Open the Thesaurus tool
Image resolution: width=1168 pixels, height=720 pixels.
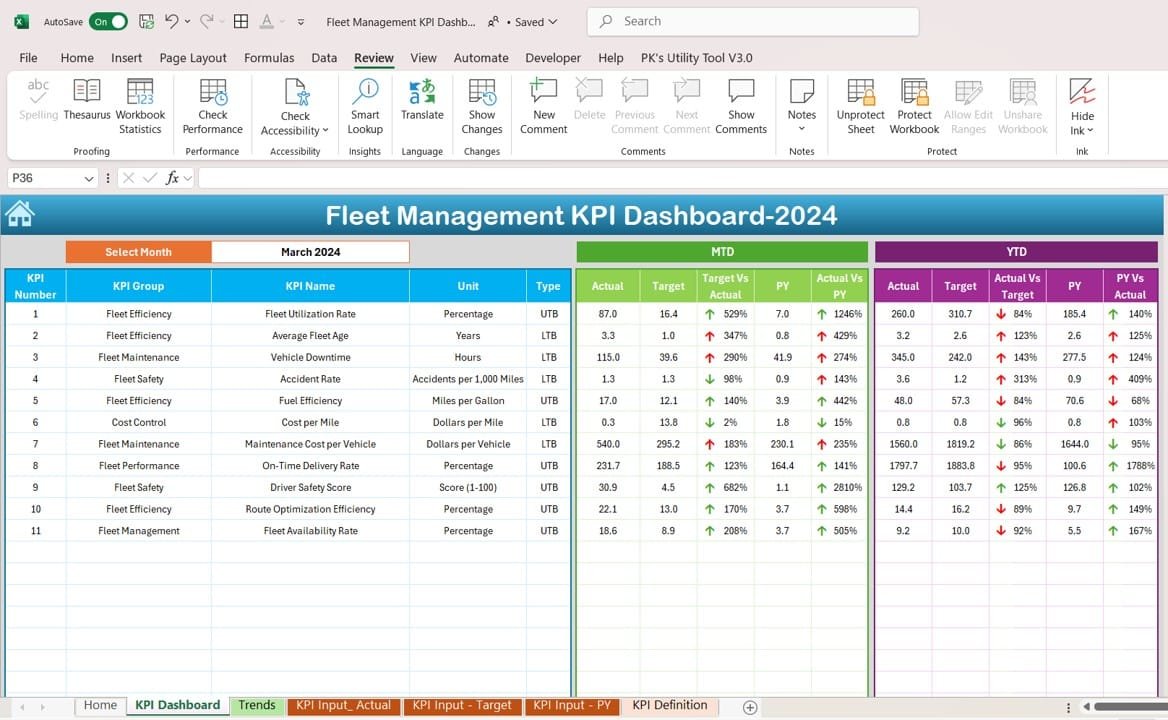tap(87, 93)
